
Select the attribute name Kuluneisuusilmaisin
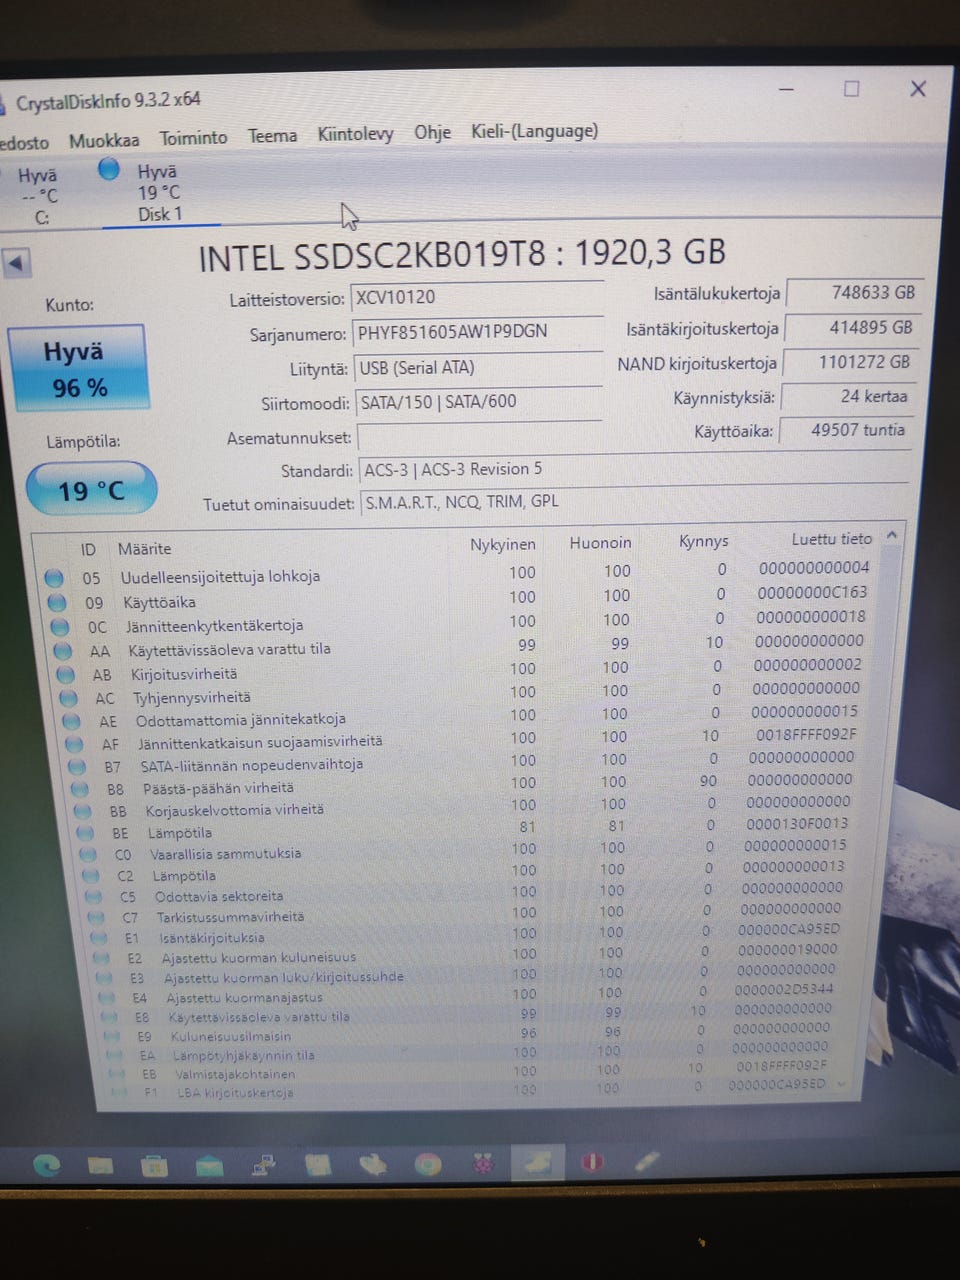coord(231,1037)
